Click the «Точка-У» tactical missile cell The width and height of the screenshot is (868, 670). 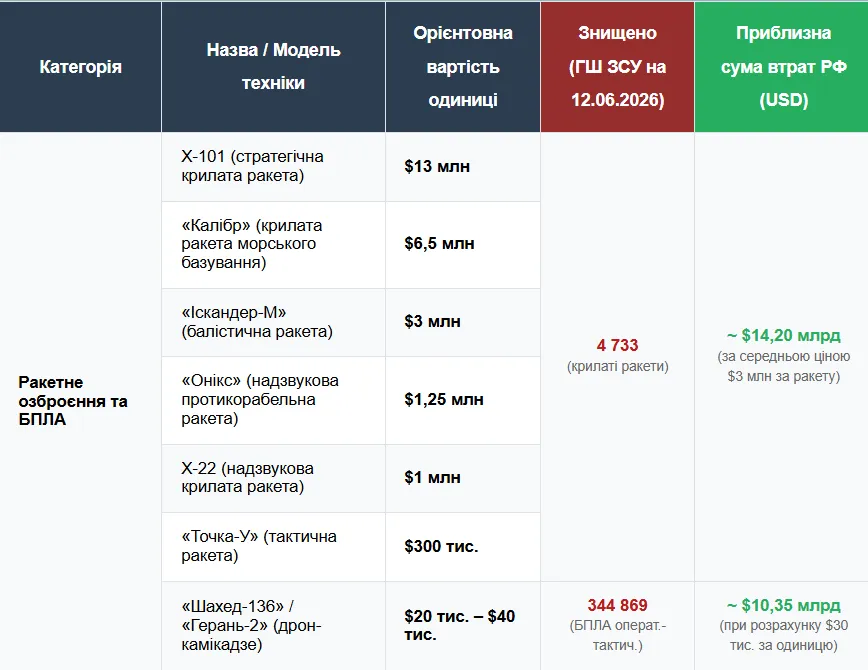(273, 547)
